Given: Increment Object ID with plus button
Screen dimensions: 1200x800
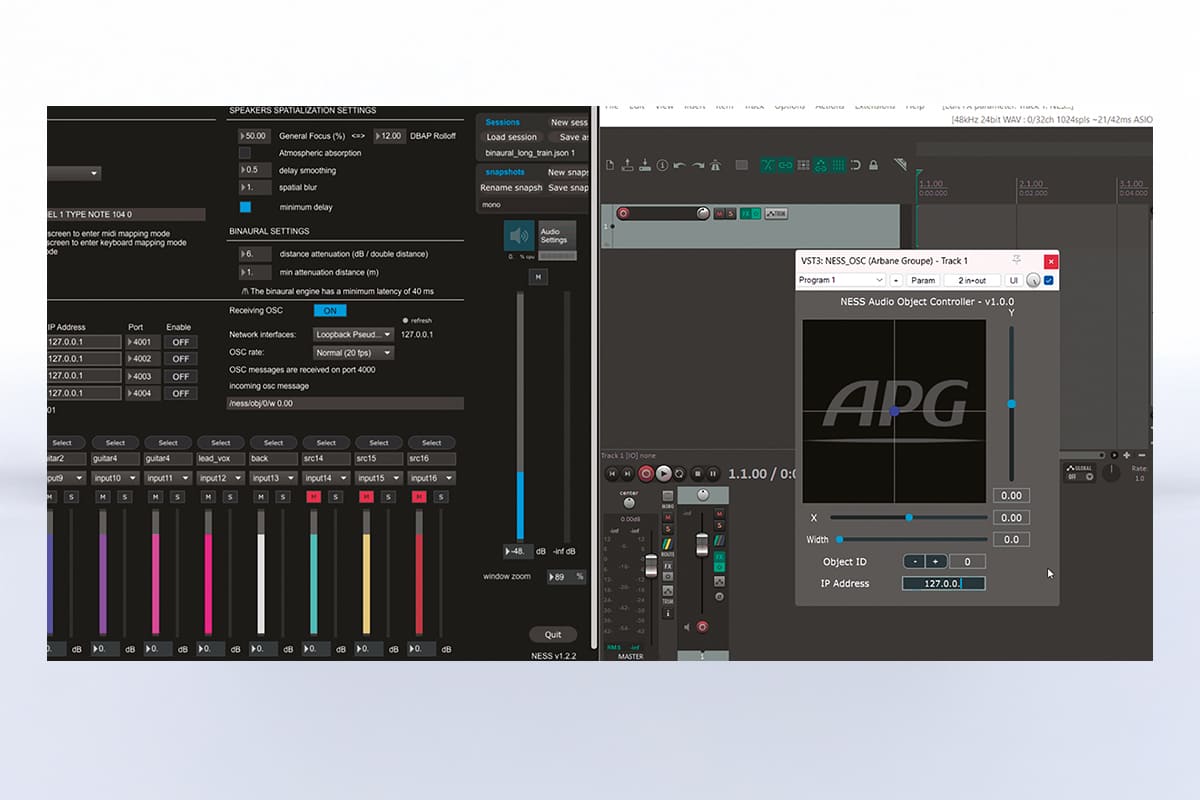Looking at the screenshot, I should click(x=936, y=562).
